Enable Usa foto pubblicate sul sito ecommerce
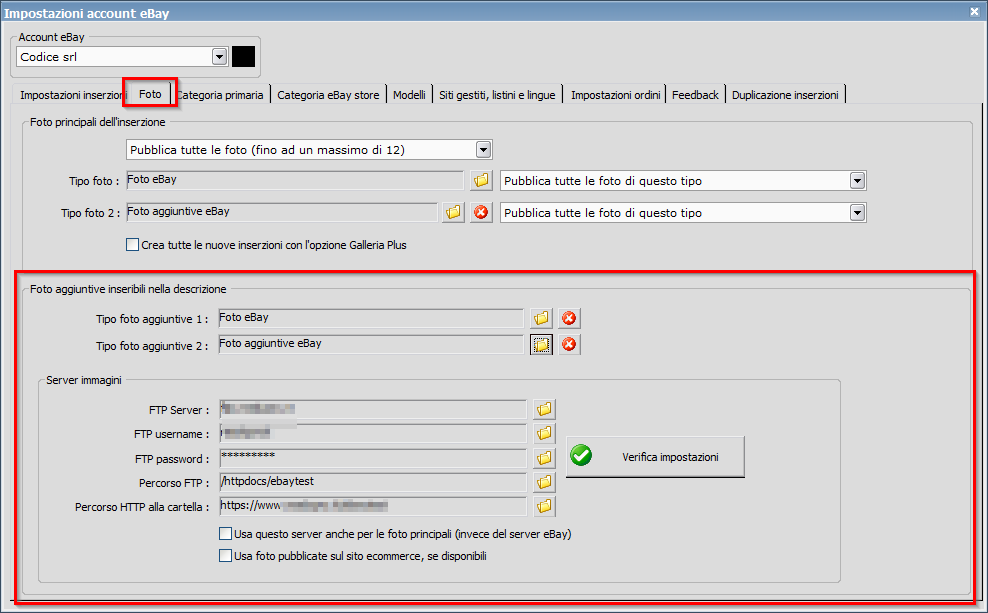The image size is (988, 613). tap(226, 555)
